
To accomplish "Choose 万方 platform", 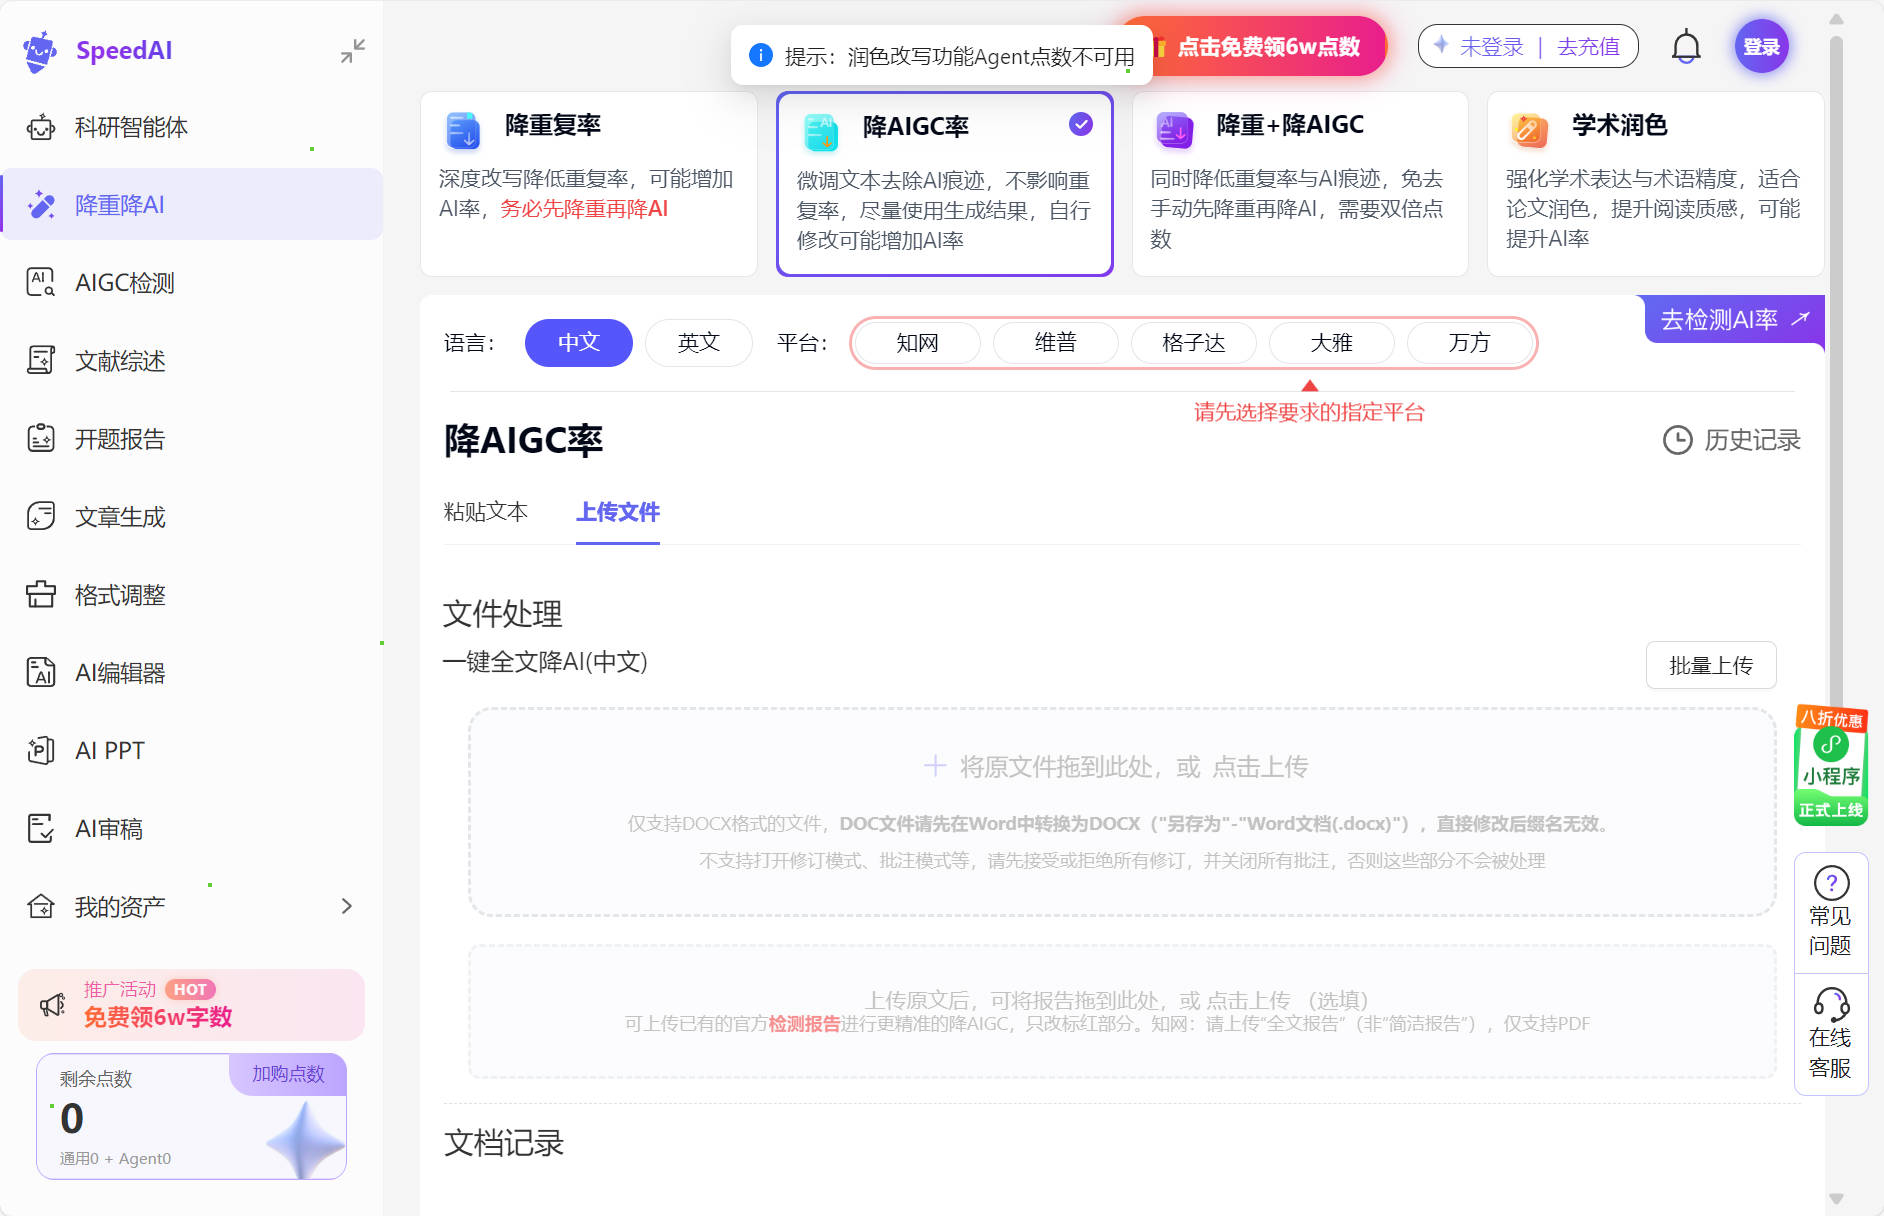I will click(x=1470, y=343).
